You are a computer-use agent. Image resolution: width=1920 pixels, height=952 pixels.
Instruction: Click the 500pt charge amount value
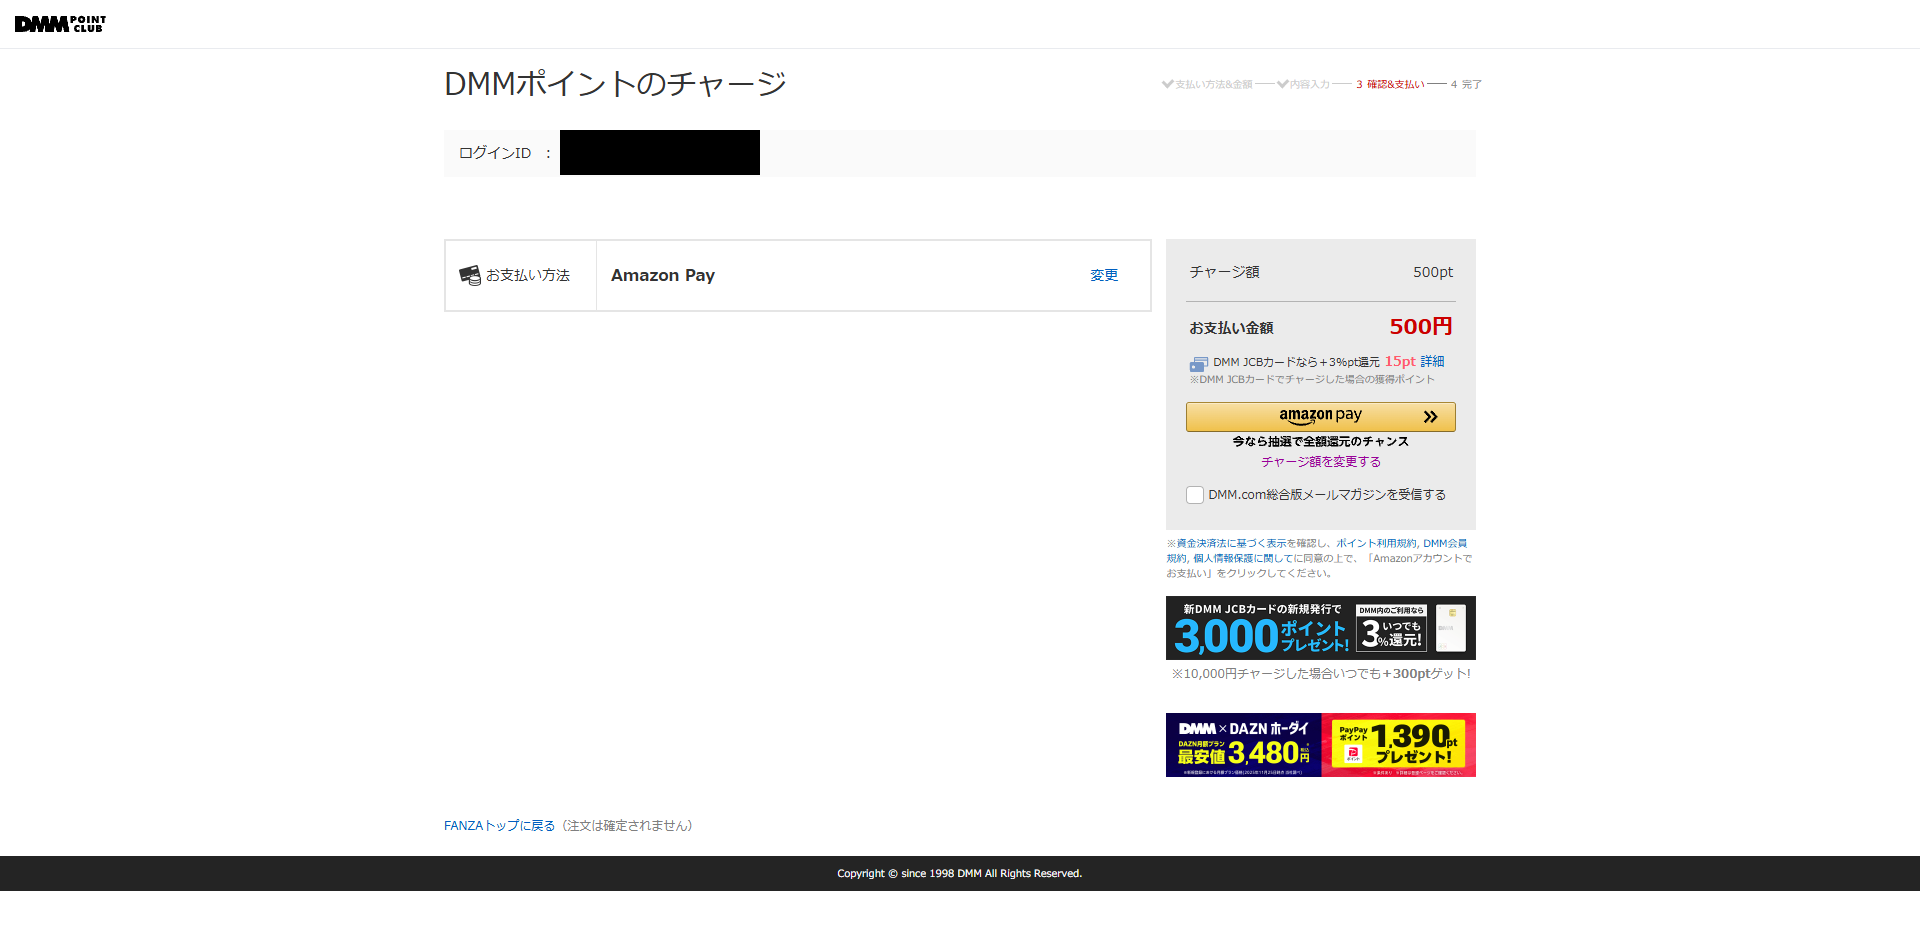tap(1433, 272)
